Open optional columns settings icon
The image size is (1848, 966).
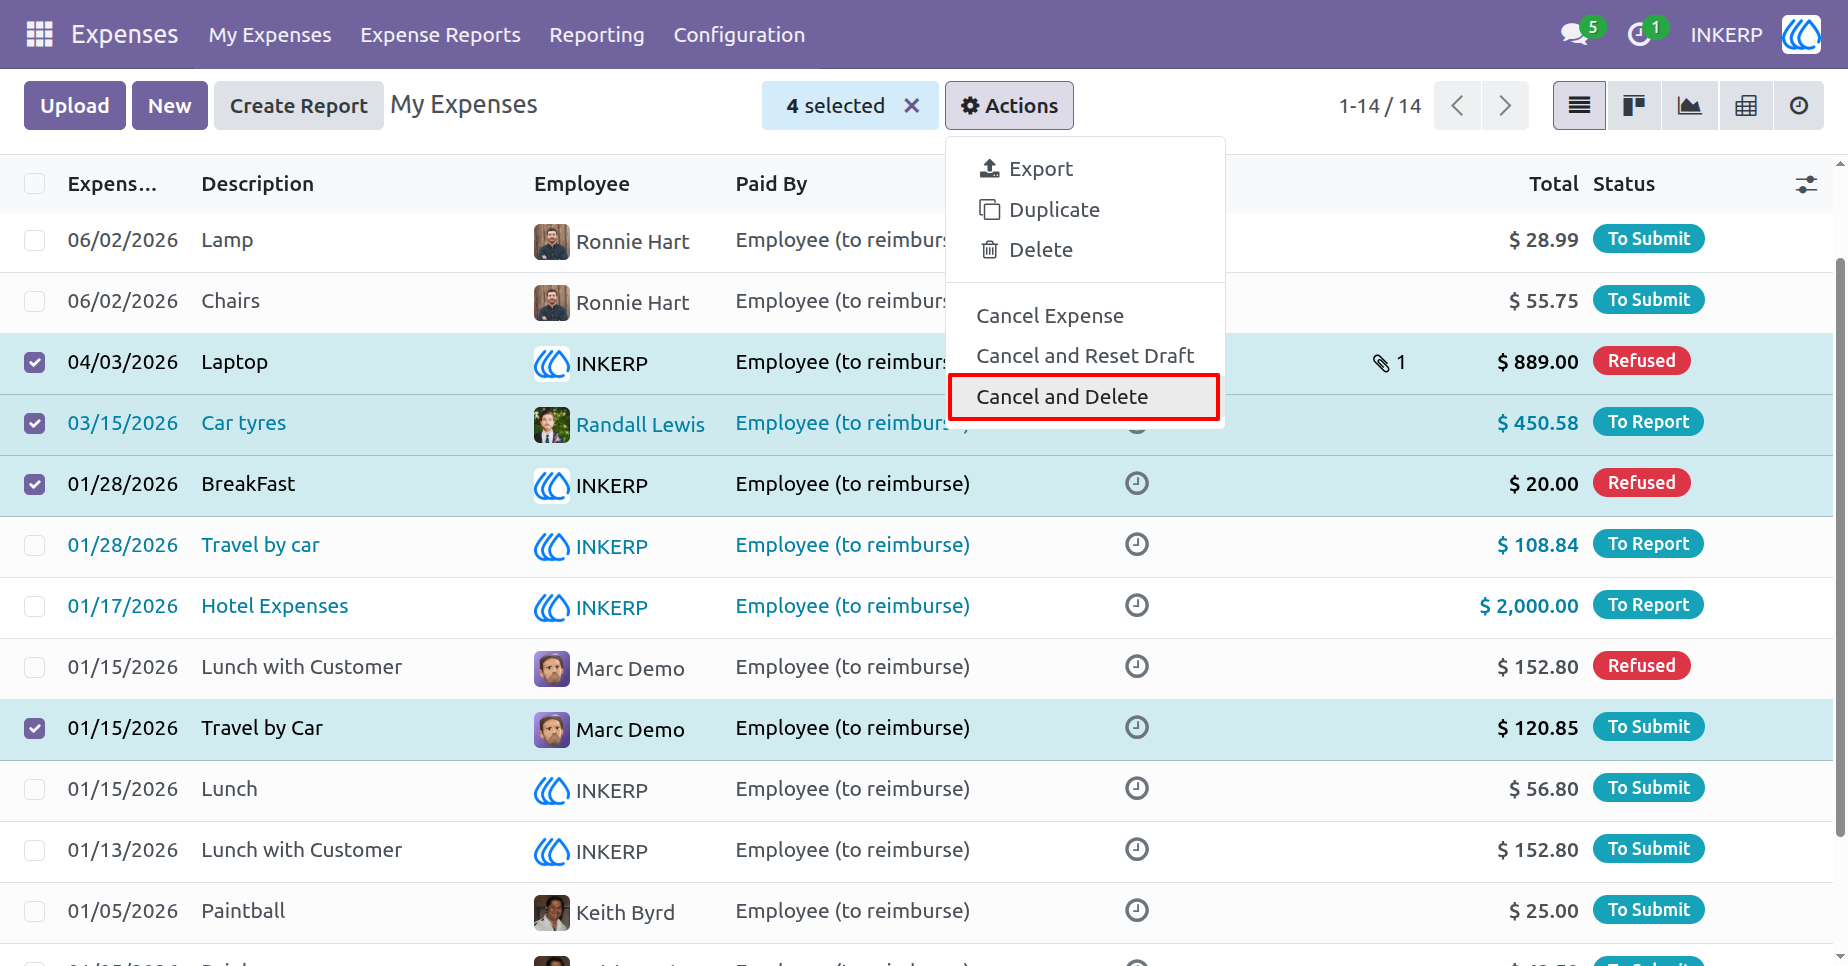pos(1806,184)
